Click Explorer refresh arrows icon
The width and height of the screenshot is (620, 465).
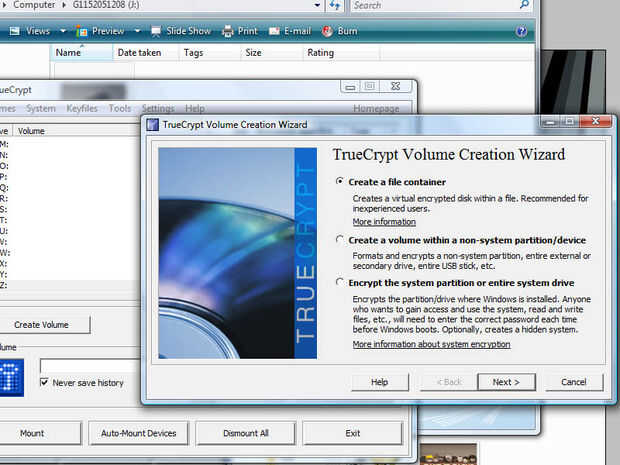click(335, 6)
